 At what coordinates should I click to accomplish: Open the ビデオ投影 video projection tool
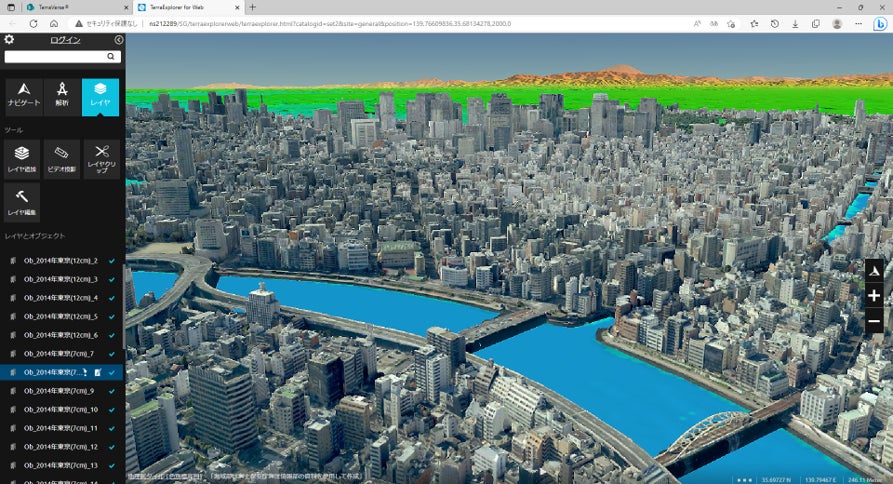coord(62,159)
